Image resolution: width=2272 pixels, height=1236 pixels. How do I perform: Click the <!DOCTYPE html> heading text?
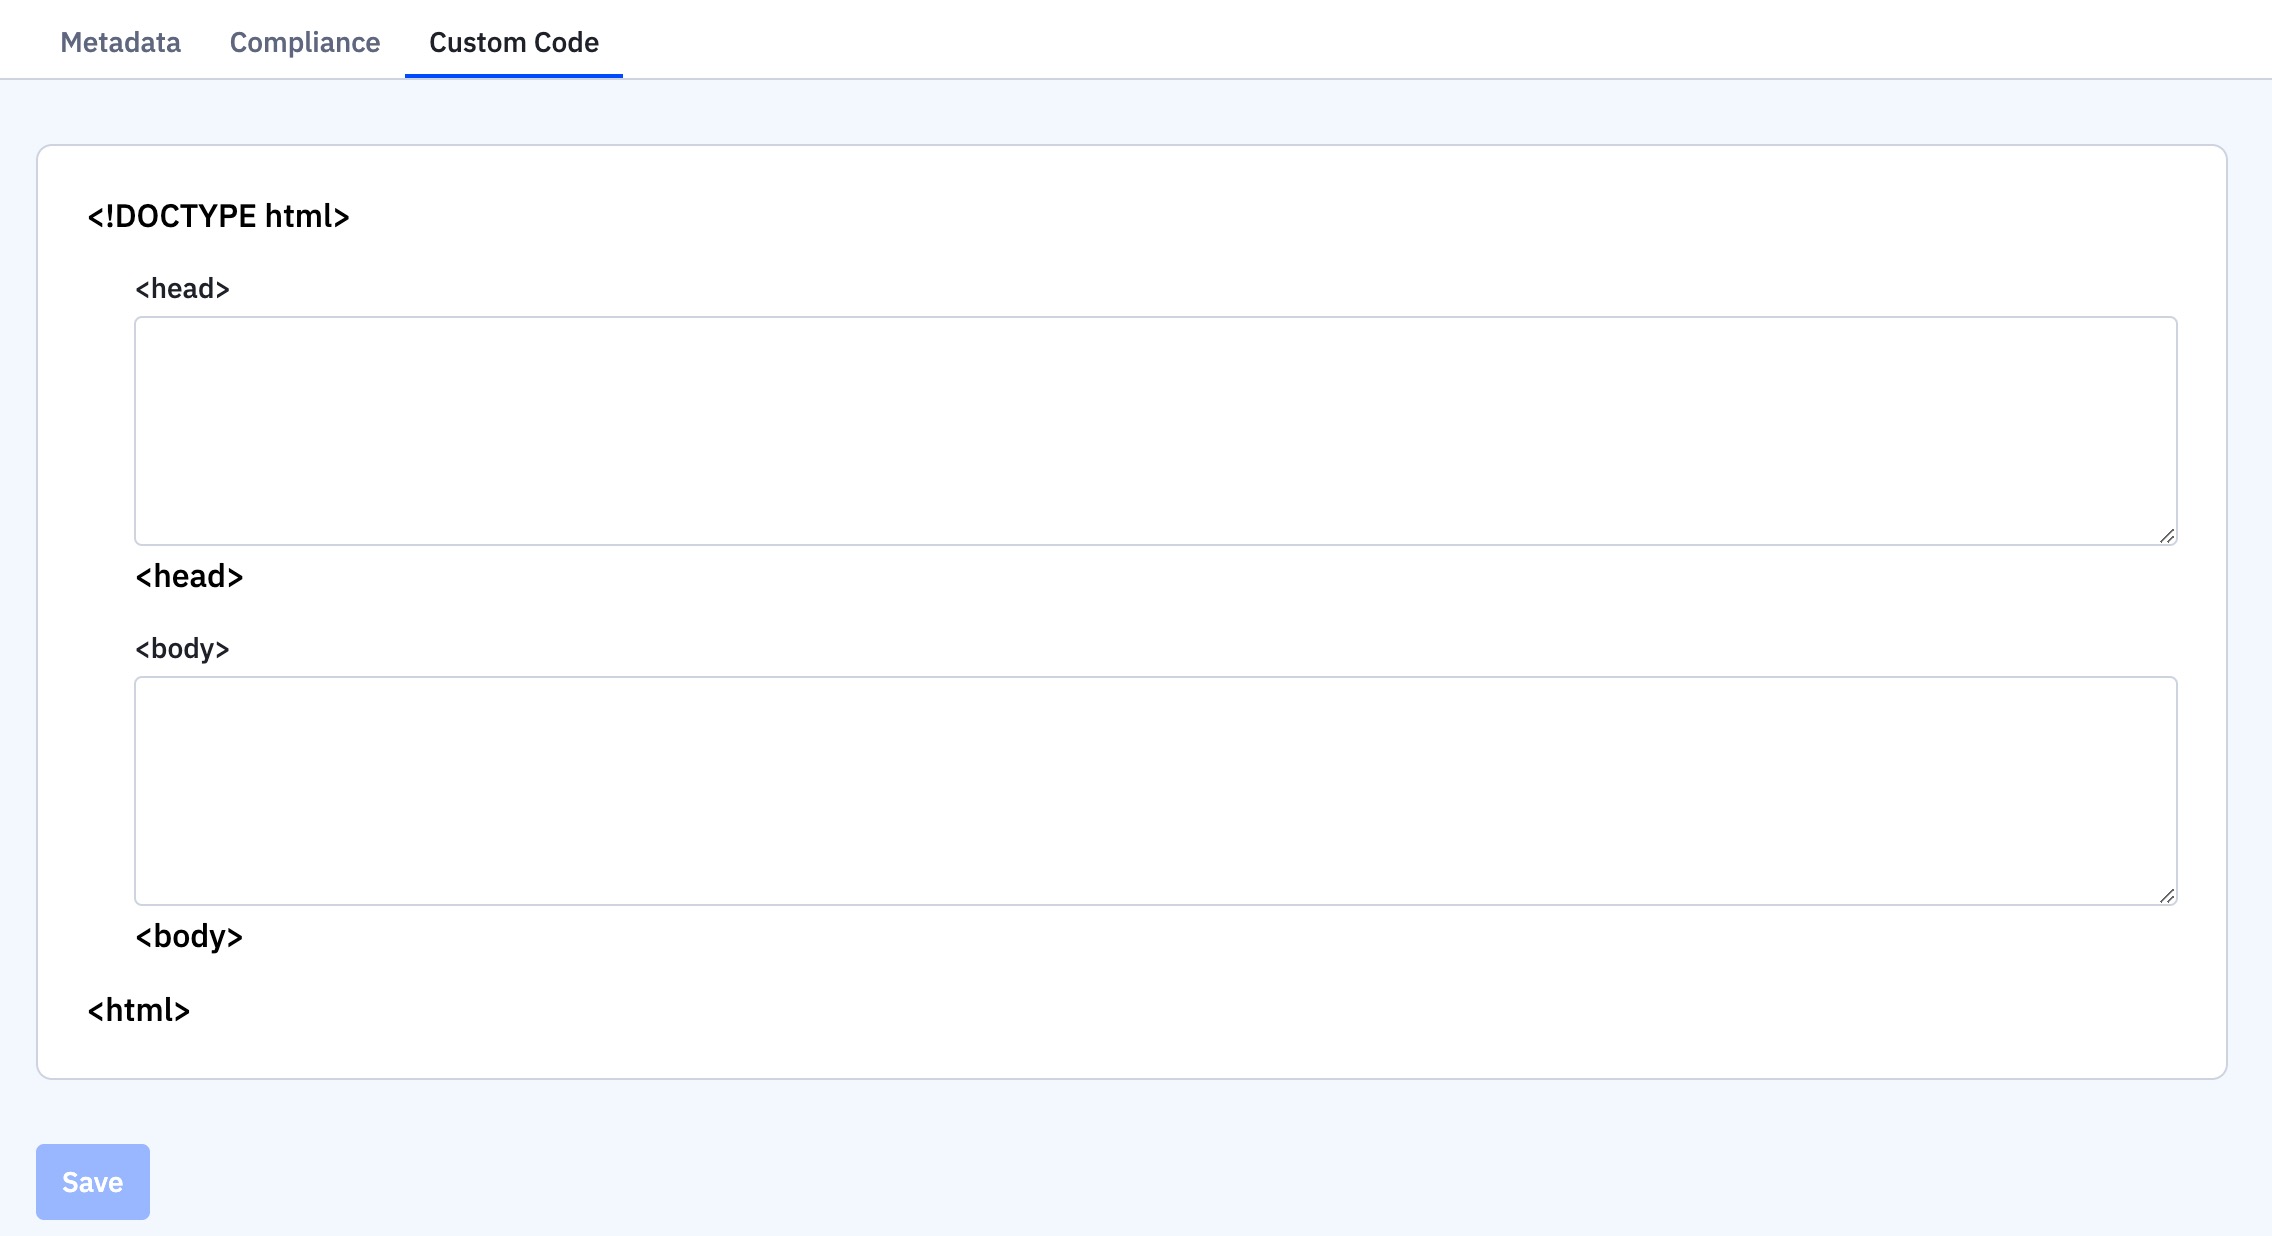point(218,216)
